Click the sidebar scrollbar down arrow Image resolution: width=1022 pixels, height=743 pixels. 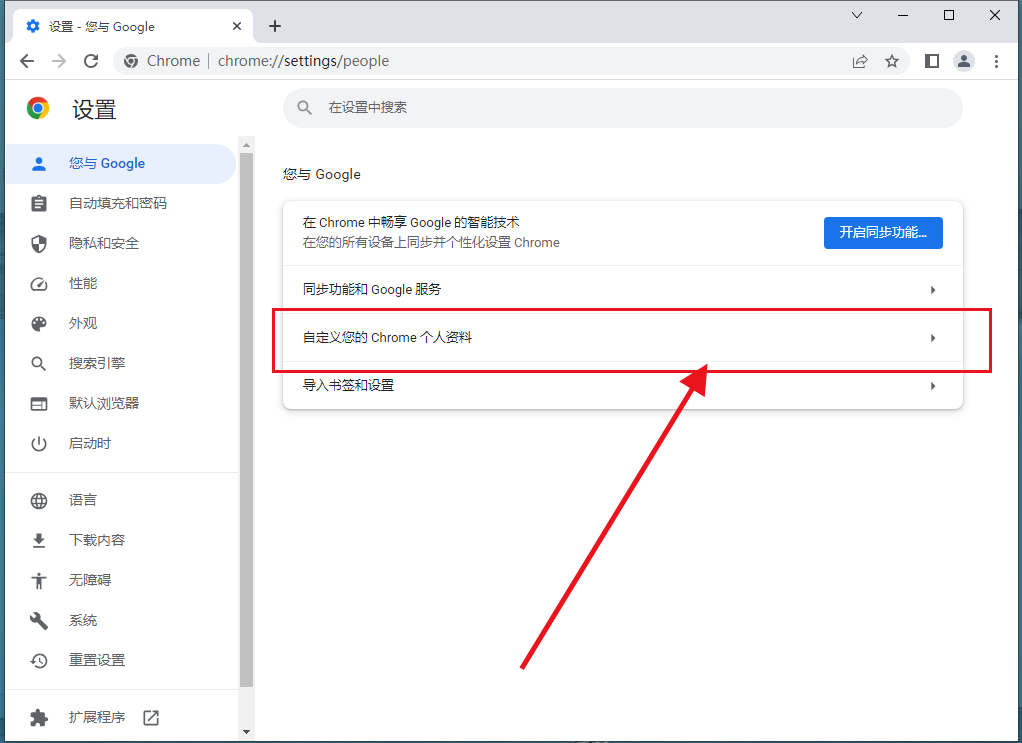[x=247, y=731]
